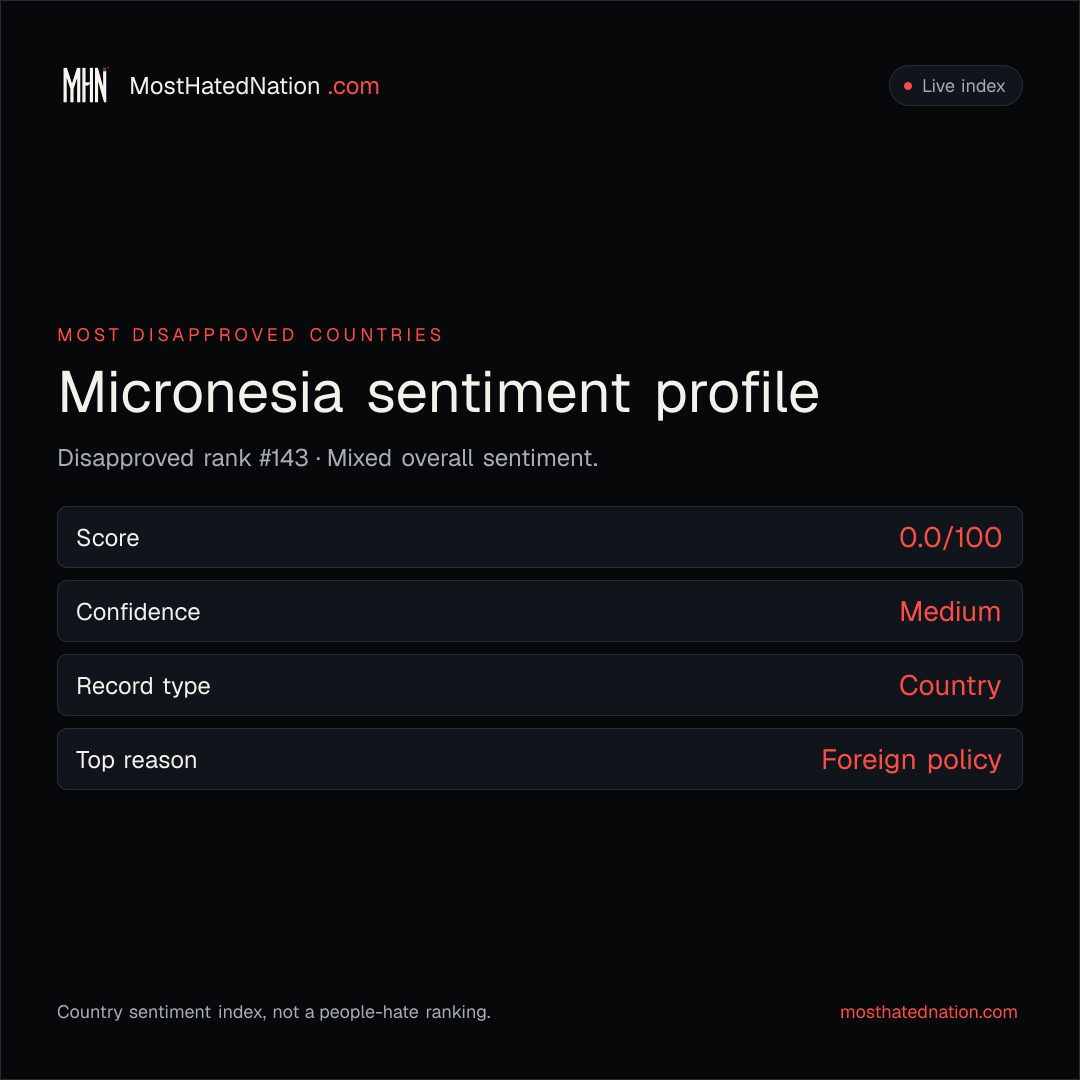Click the red Live index dot

tap(908, 86)
